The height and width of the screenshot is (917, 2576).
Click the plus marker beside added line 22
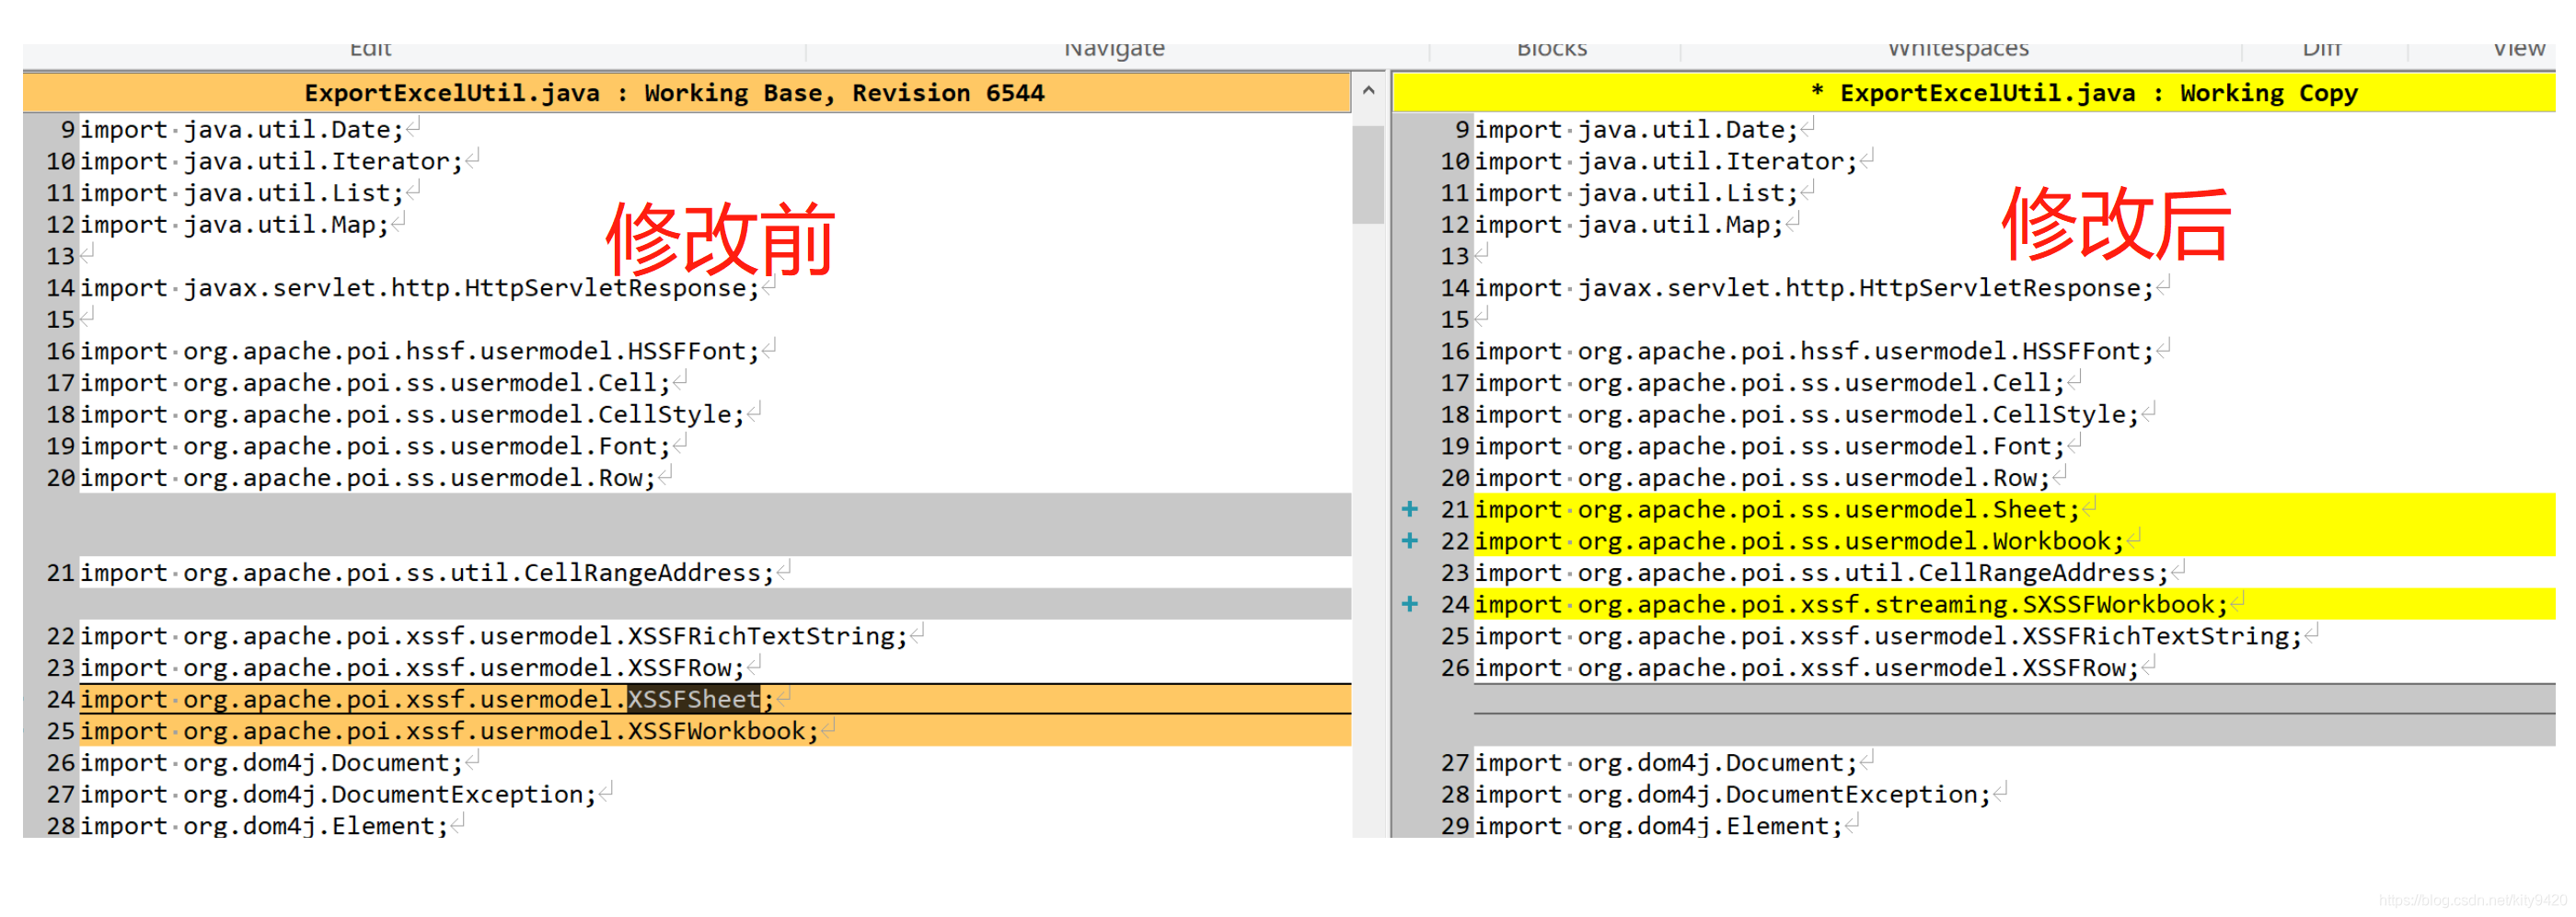[1410, 541]
